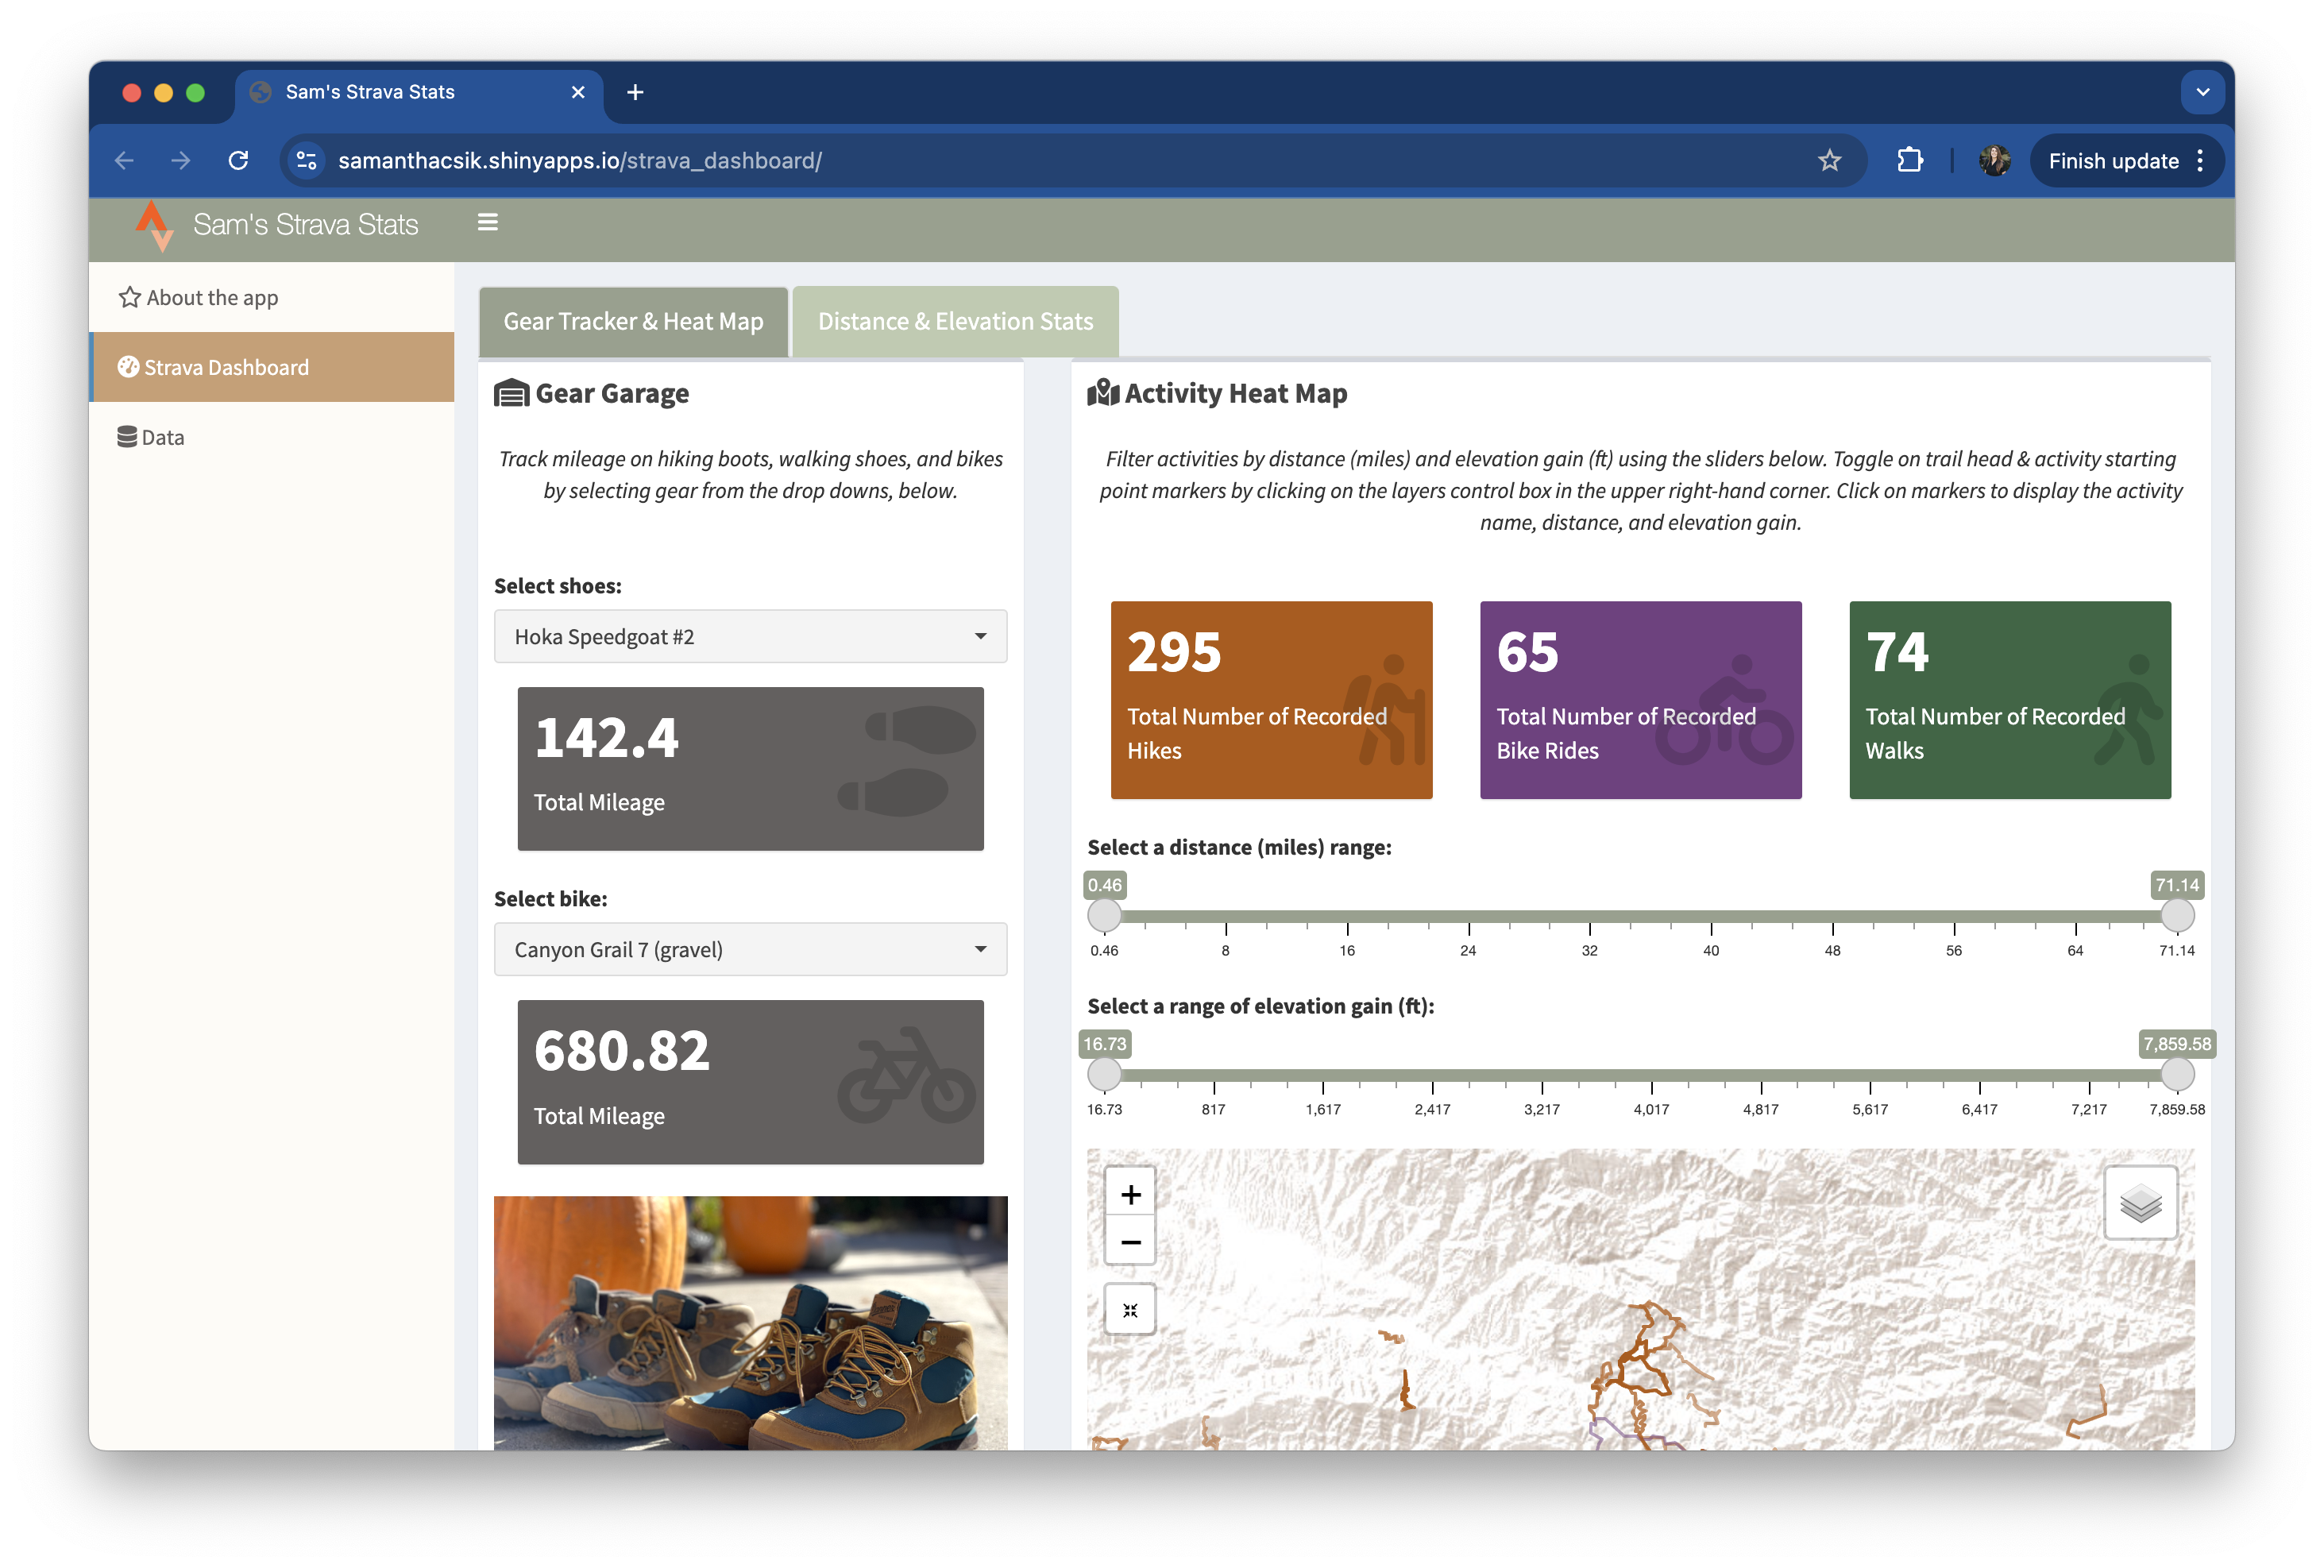The height and width of the screenshot is (1568, 2324).
Task: Zoom in on the heat map
Action: pos(1130,1194)
